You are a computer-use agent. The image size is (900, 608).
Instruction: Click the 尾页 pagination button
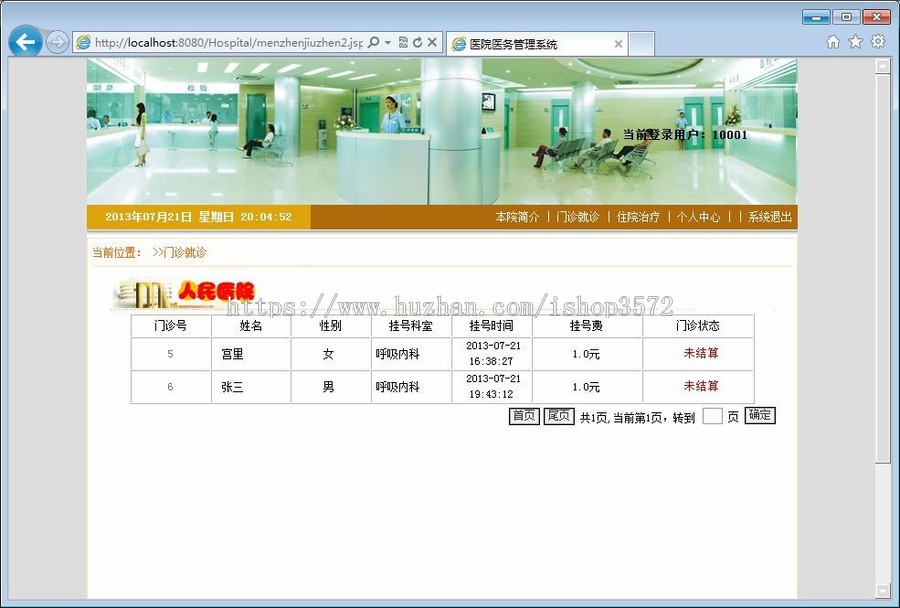pyautogui.click(x=558, y=416)
